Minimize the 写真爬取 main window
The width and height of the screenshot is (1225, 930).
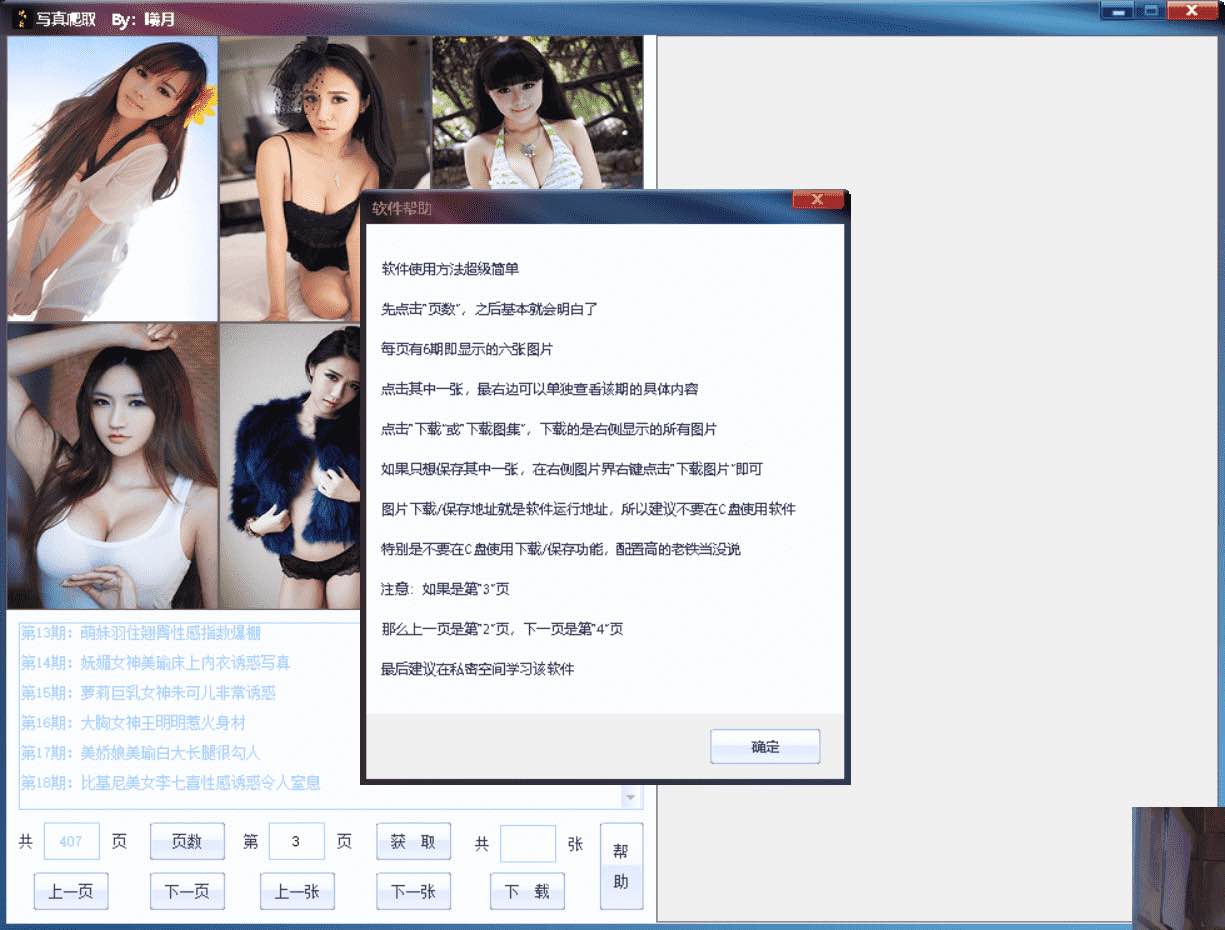(1119, 11)
